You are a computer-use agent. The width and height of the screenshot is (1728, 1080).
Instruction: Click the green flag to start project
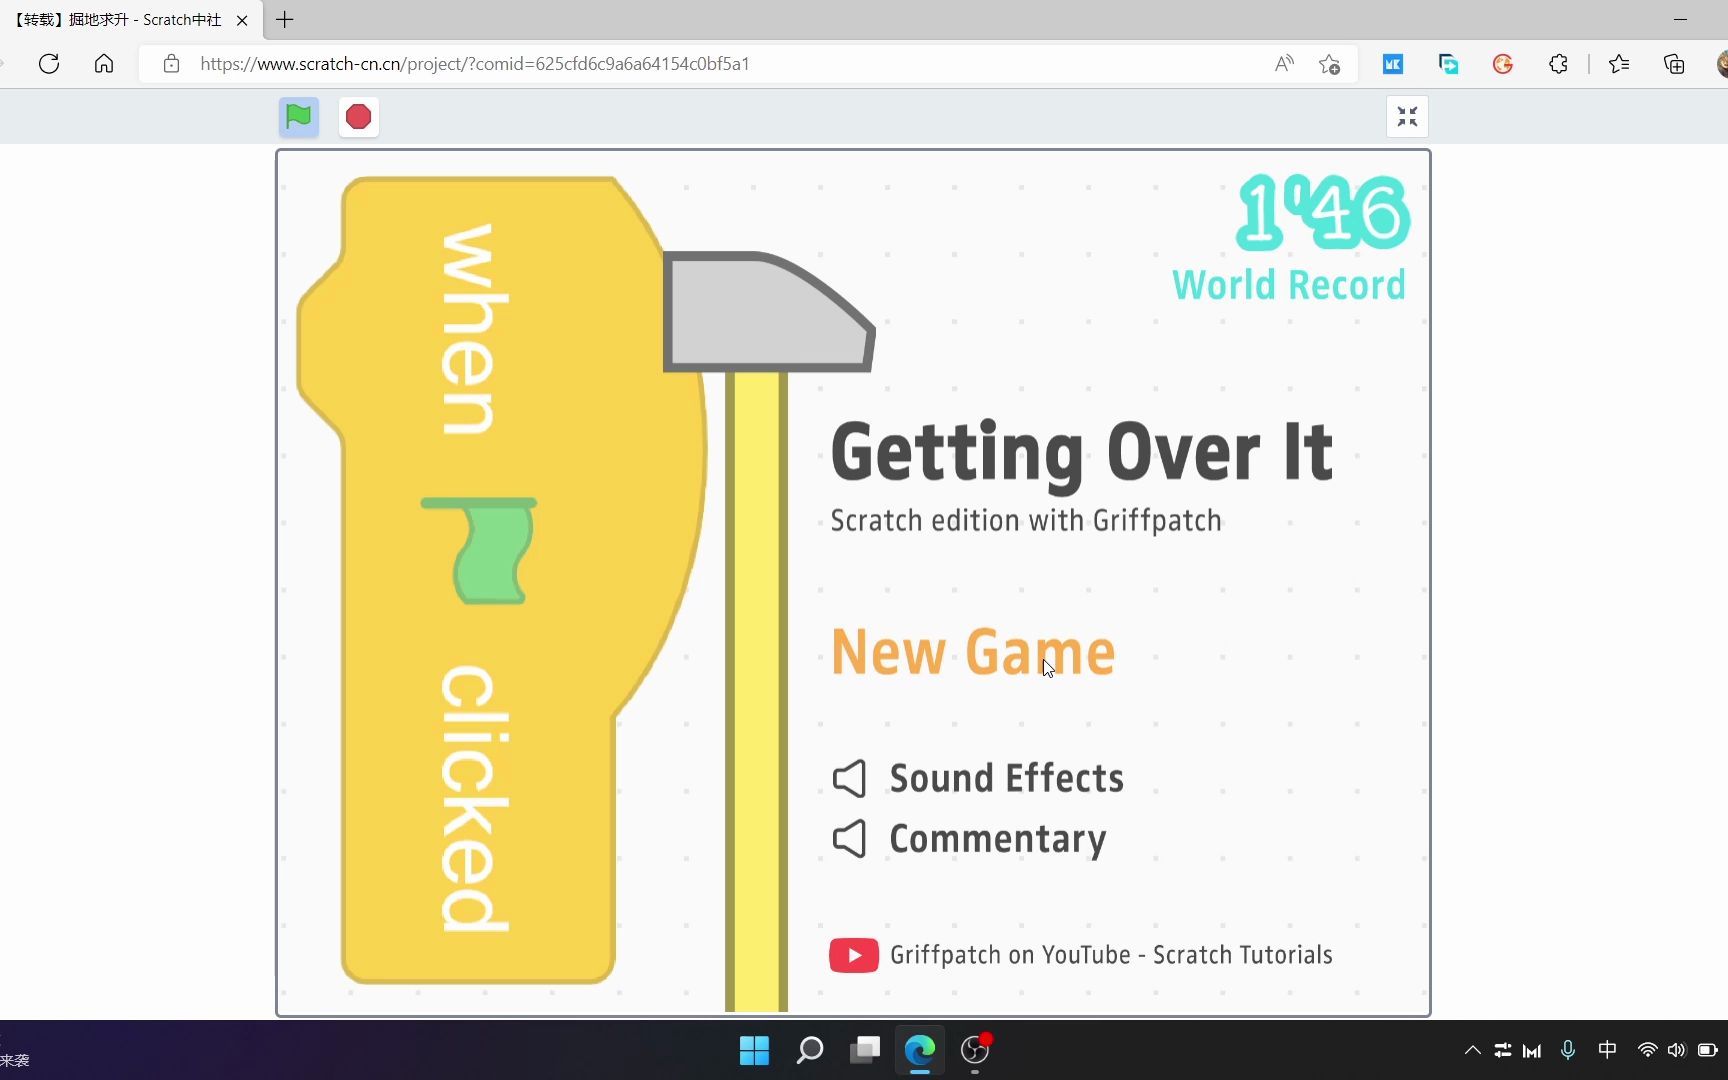(298, 117)
